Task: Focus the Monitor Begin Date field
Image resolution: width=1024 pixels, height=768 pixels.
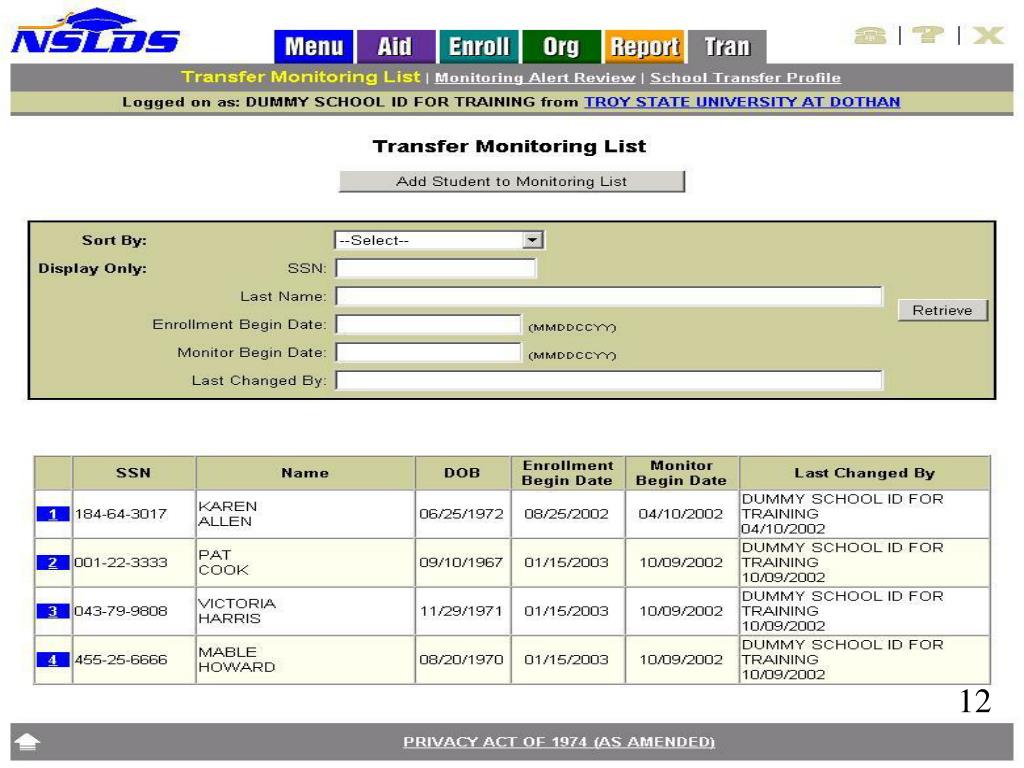Action: click(428, 353)
